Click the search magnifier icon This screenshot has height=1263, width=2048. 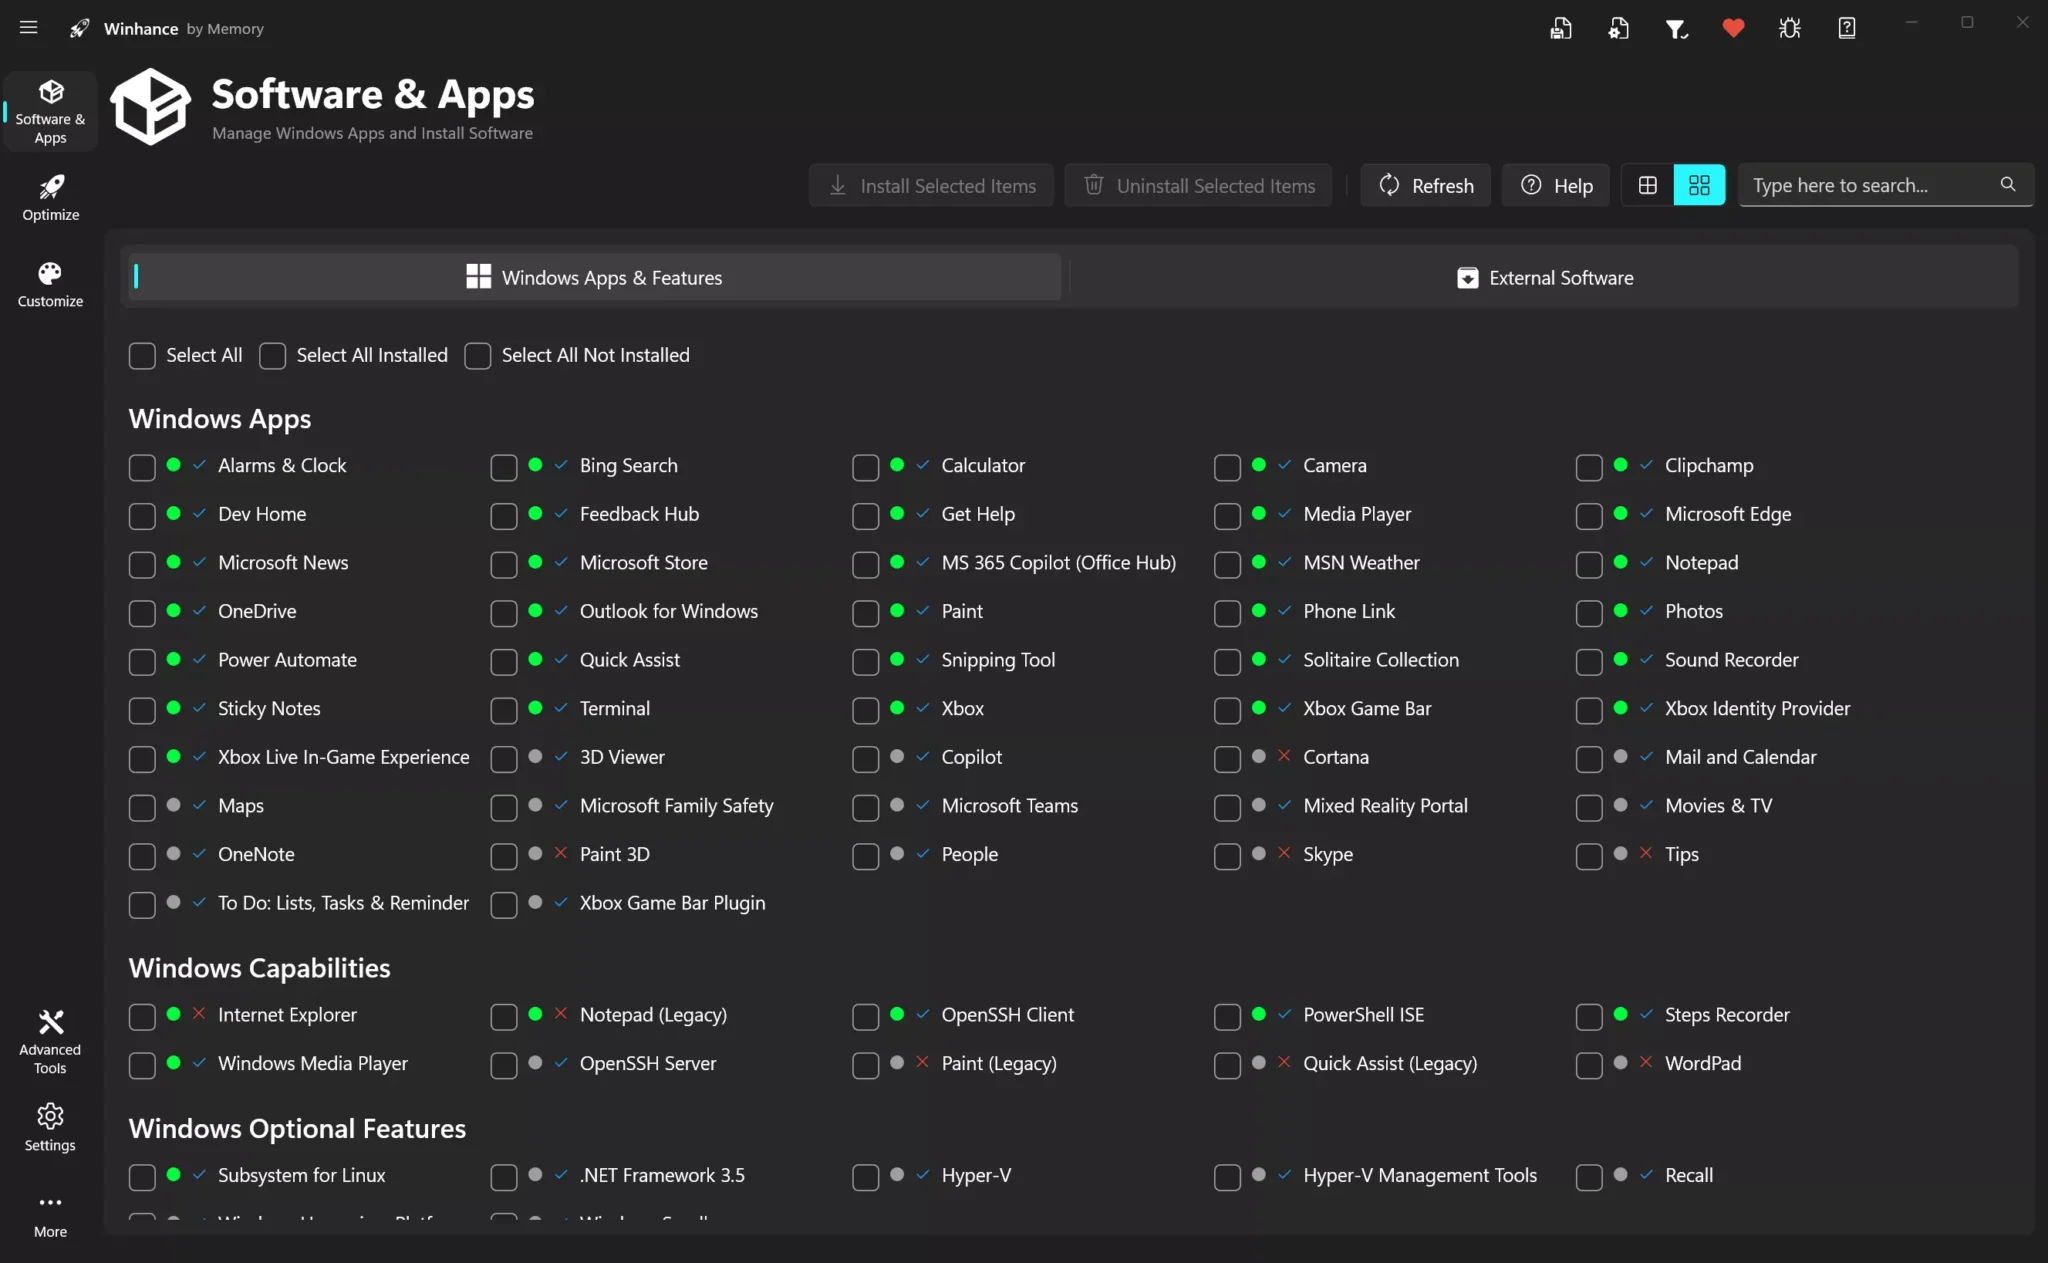[2007, 184]
